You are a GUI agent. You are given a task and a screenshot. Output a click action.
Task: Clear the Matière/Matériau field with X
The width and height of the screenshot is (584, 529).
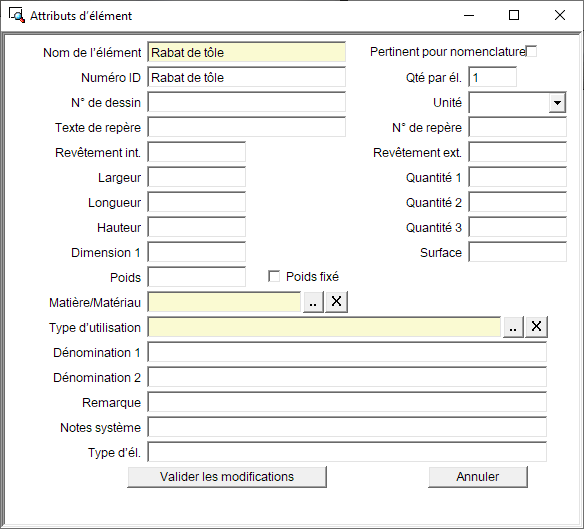tap(336, 302)
